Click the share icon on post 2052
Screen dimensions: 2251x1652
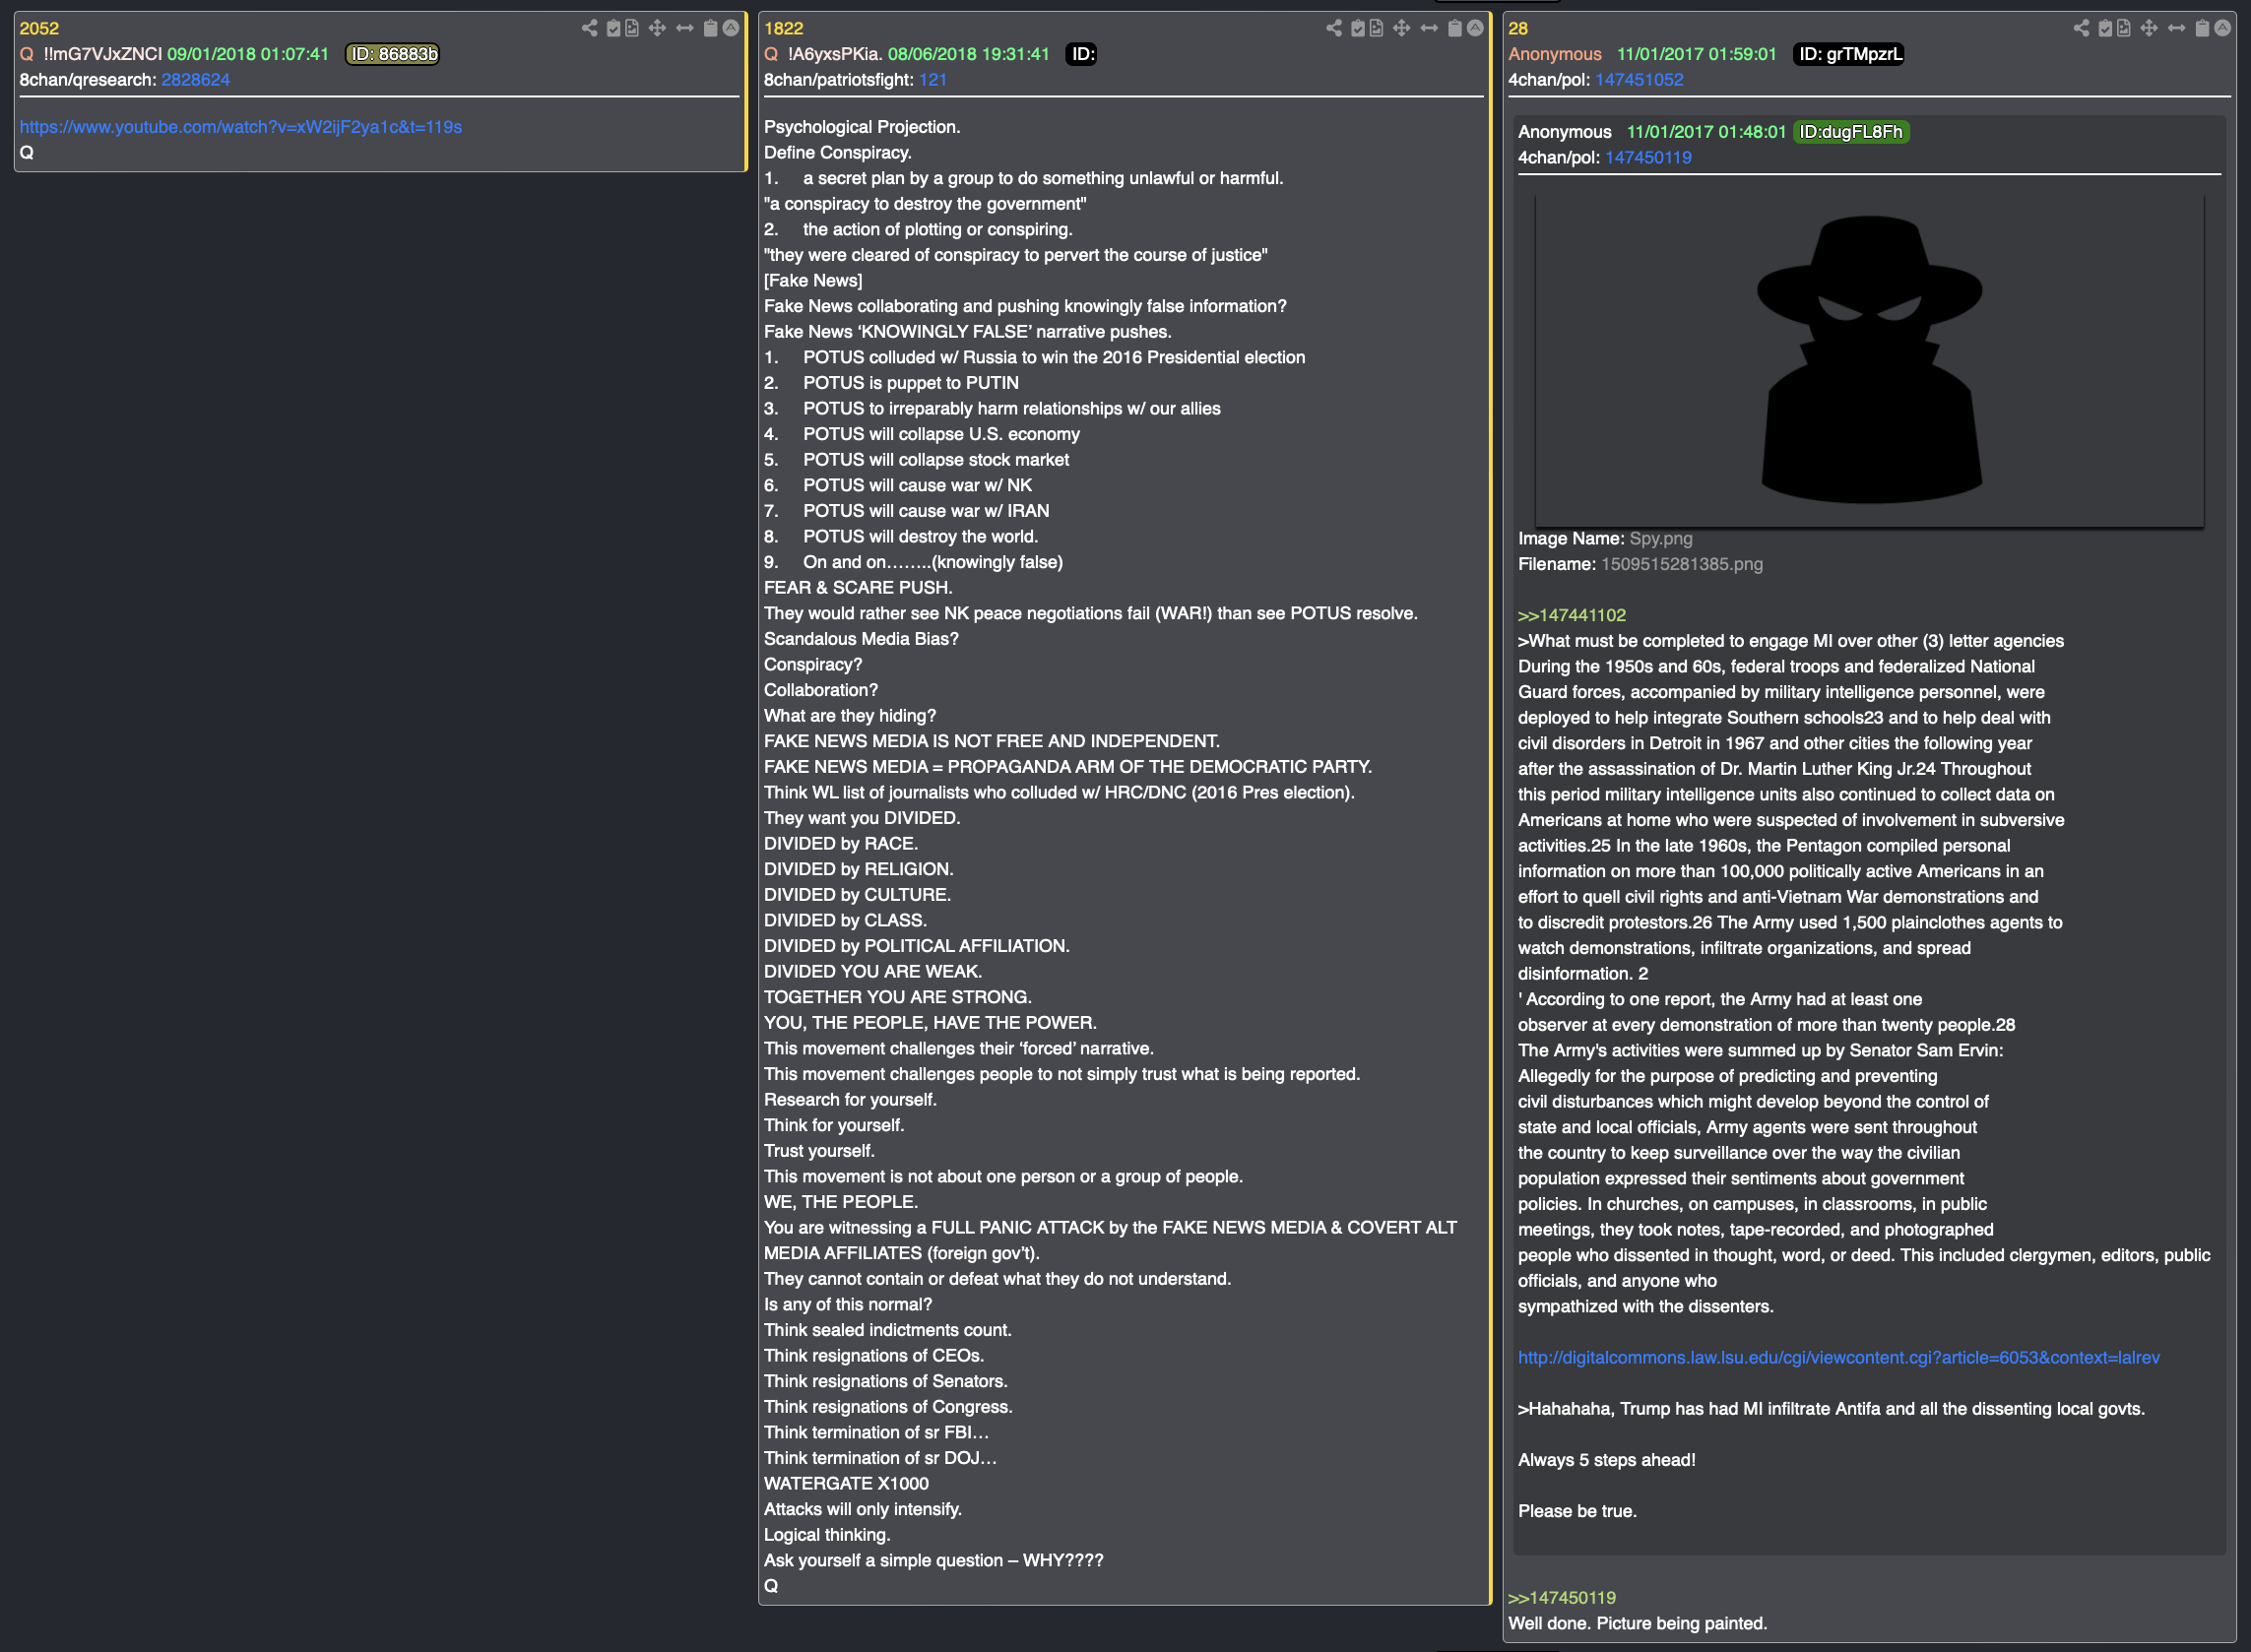589,28
